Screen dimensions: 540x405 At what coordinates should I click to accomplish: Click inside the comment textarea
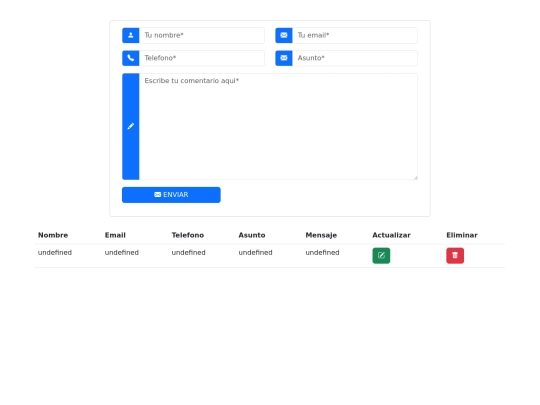[x=278, y=126]
